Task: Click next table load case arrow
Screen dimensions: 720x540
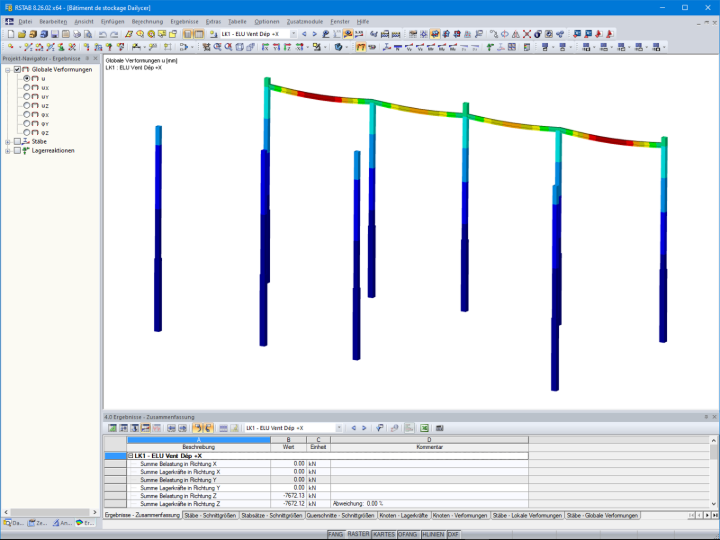Action: point(364,428)
